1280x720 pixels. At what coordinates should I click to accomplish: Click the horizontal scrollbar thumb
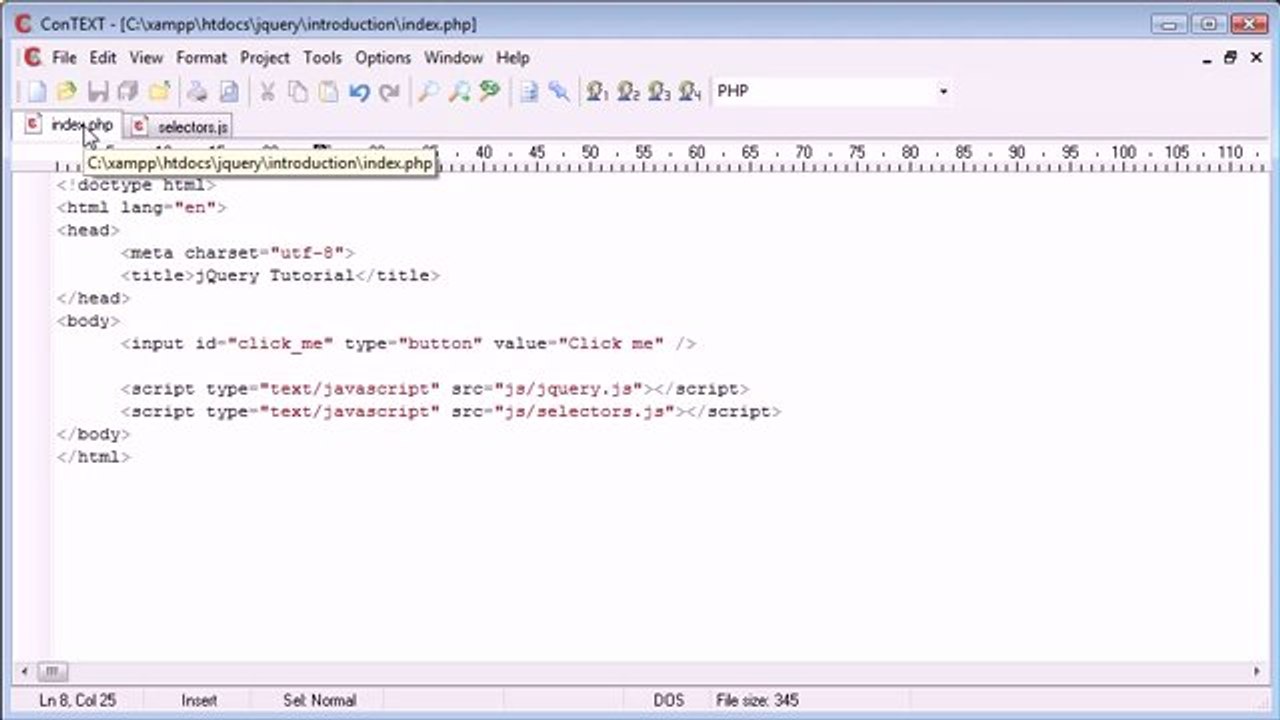[52, 672]
